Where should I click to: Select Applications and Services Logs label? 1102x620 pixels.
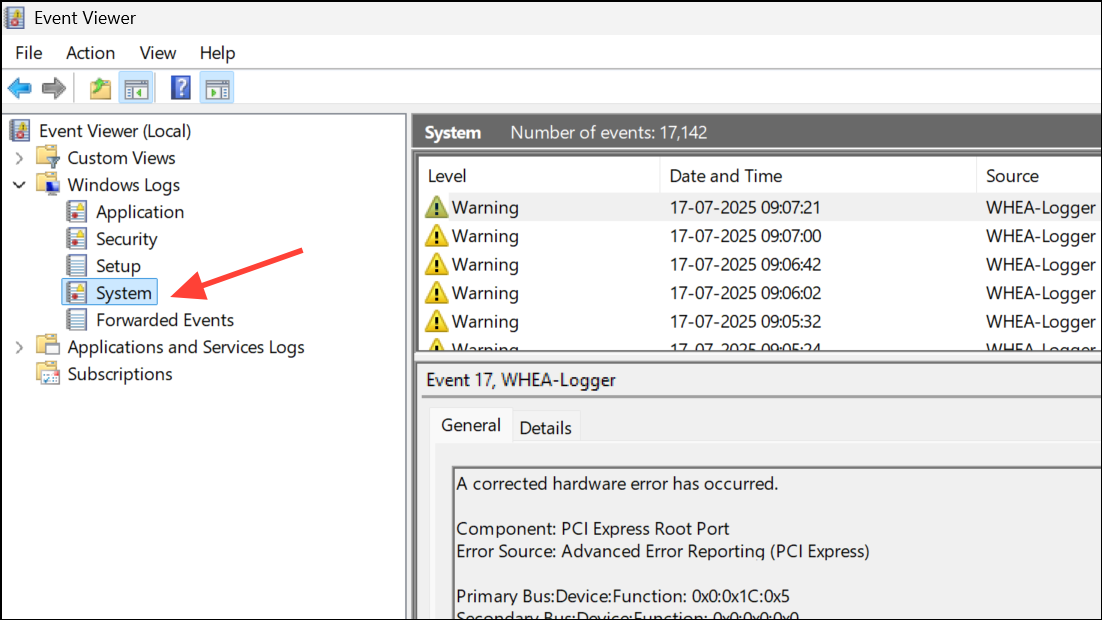point(186,347)
